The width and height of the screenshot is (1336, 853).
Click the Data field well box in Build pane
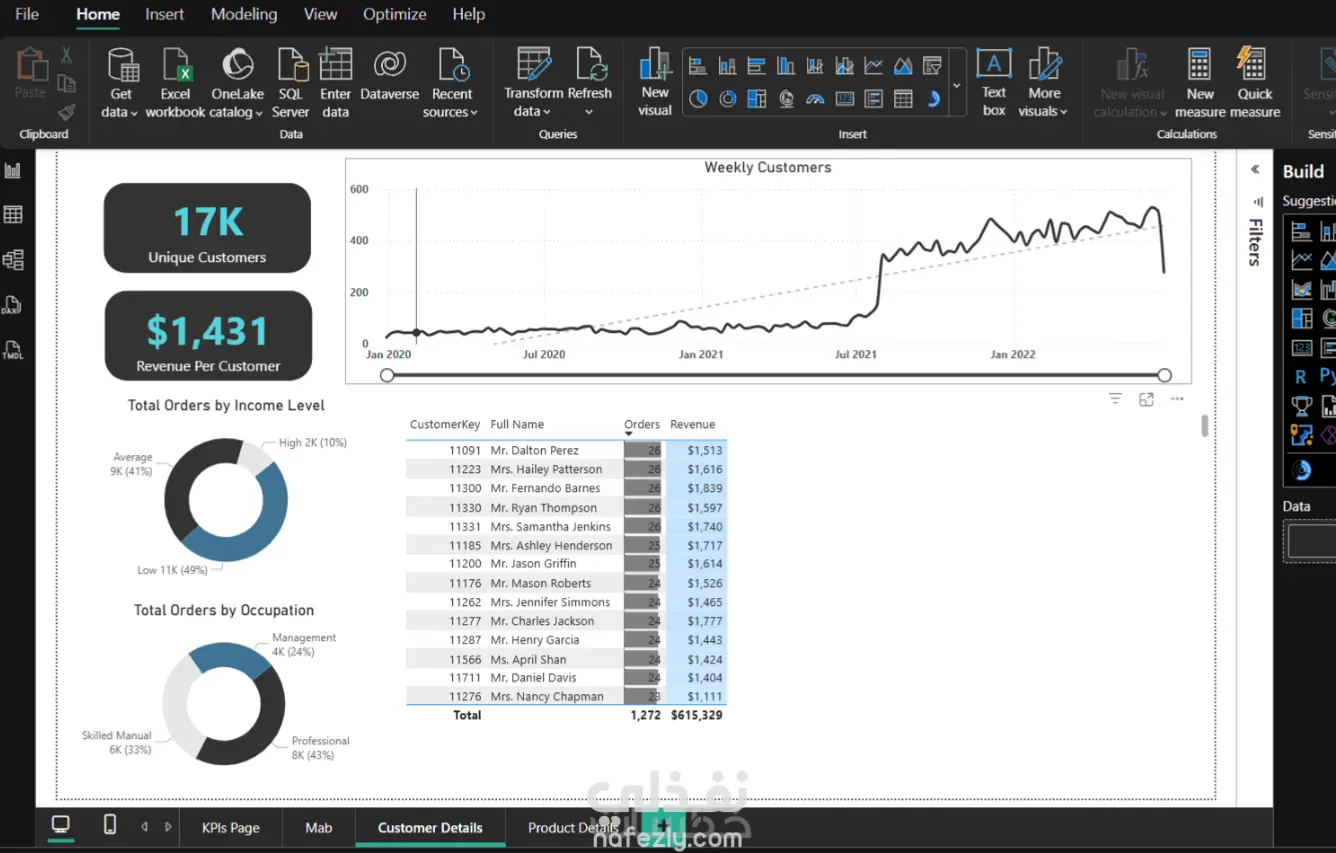[1311, 541]
